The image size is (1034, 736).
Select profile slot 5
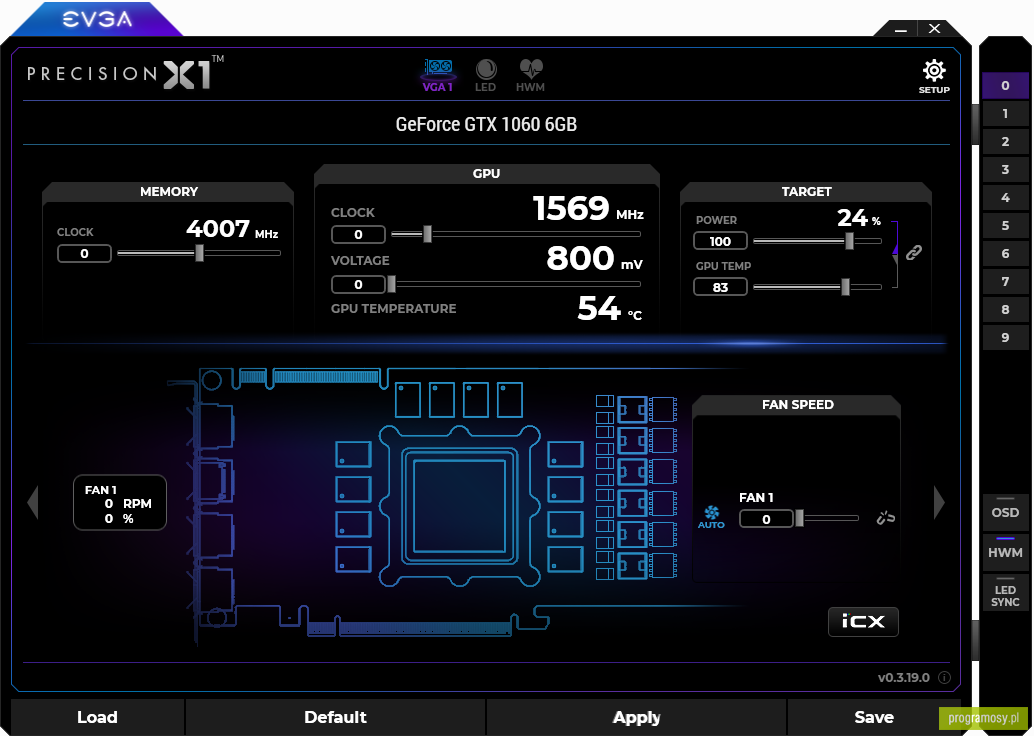point(1005,226)
